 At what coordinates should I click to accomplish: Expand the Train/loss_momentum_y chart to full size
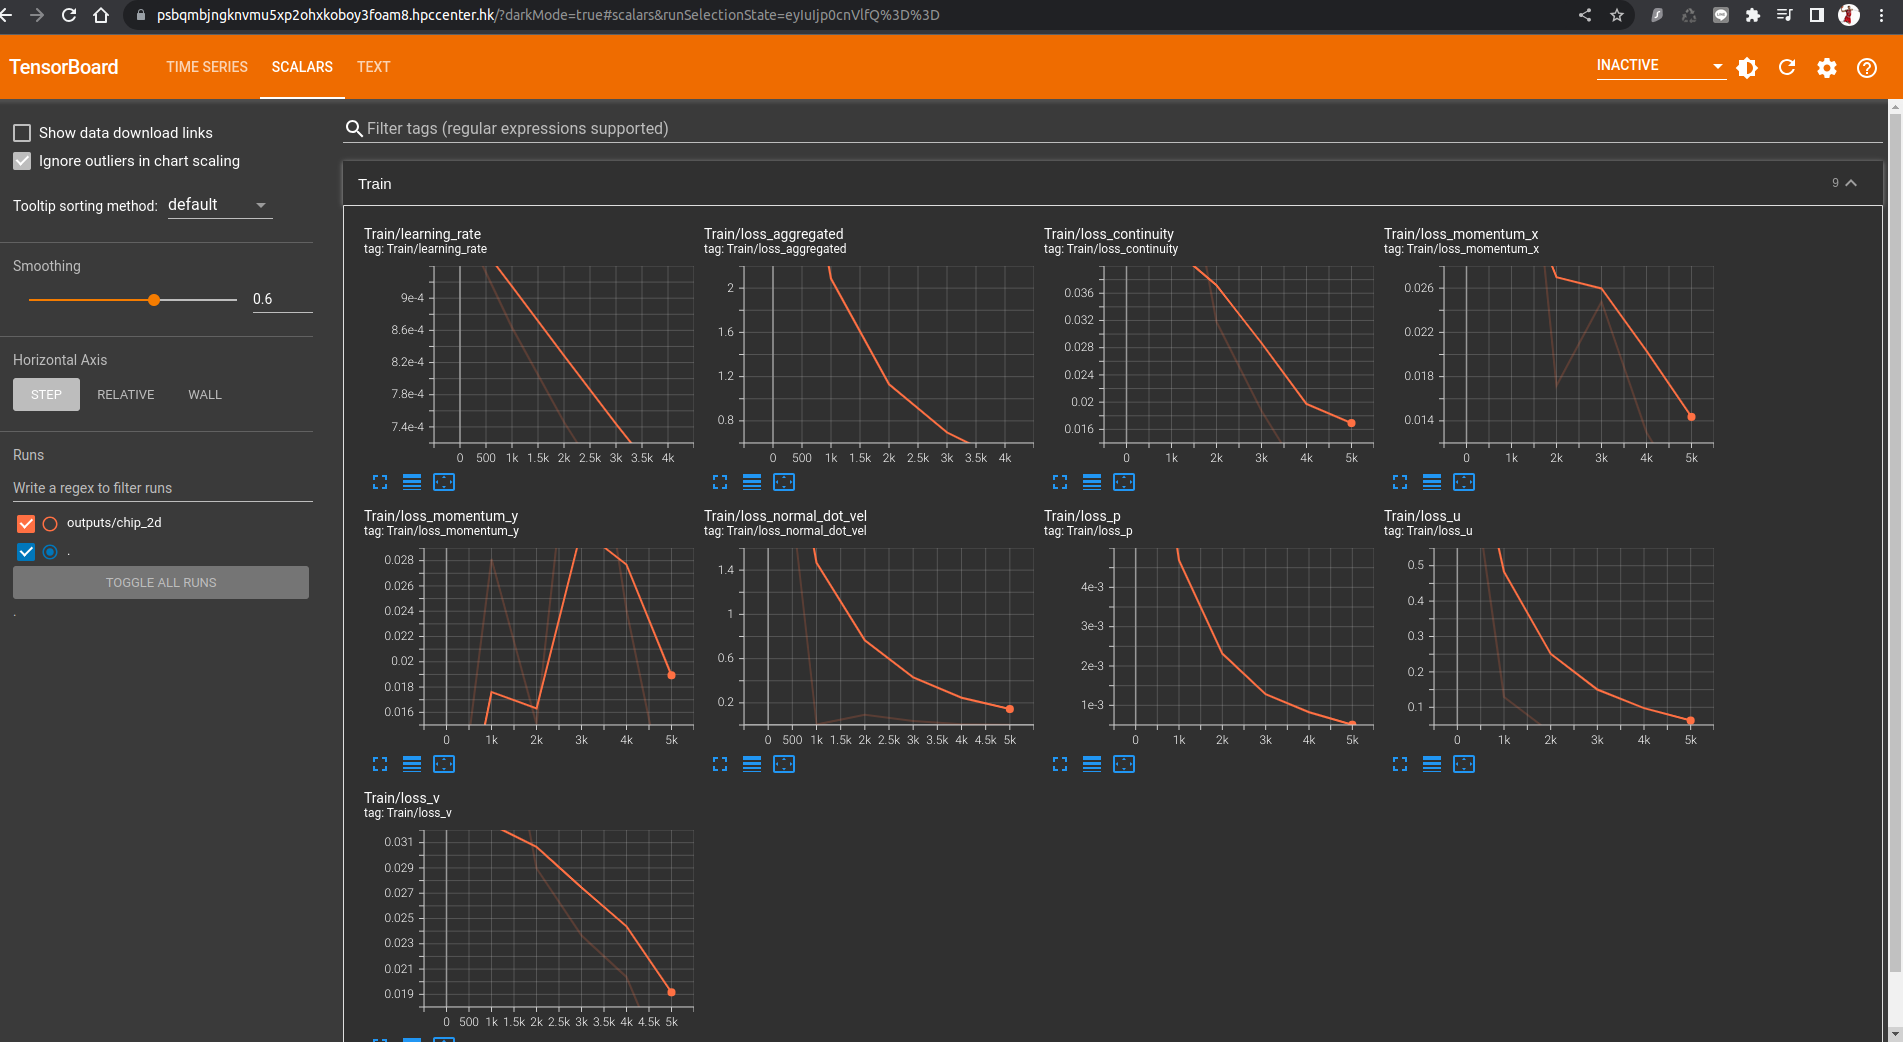[380, 764]
